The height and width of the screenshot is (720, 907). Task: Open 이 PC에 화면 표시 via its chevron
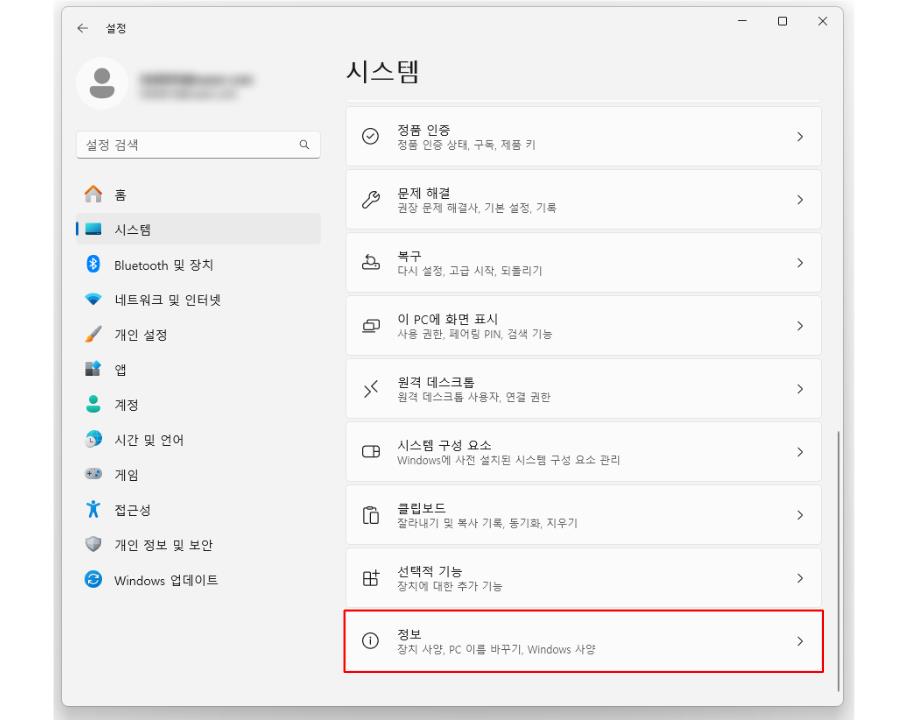[x=800, y=326]
